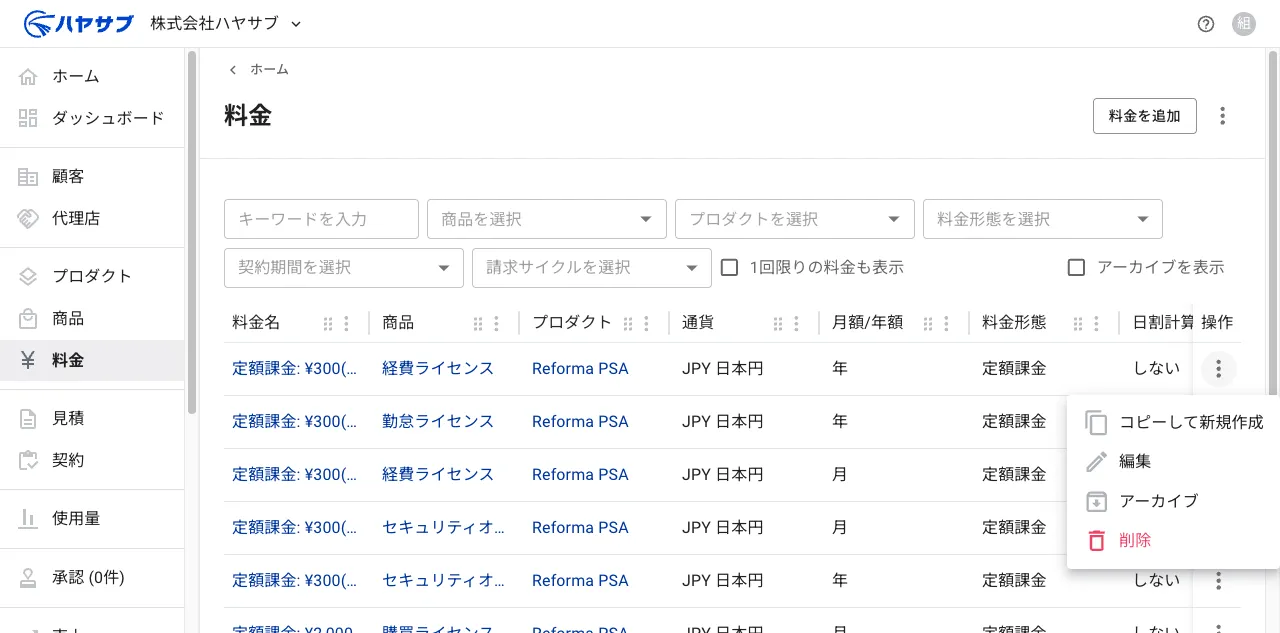Image resolution: width=1280 pixels, height=633 pixels.
Task: Open the column menu for 料金形態
Action: coord(1096,324)
